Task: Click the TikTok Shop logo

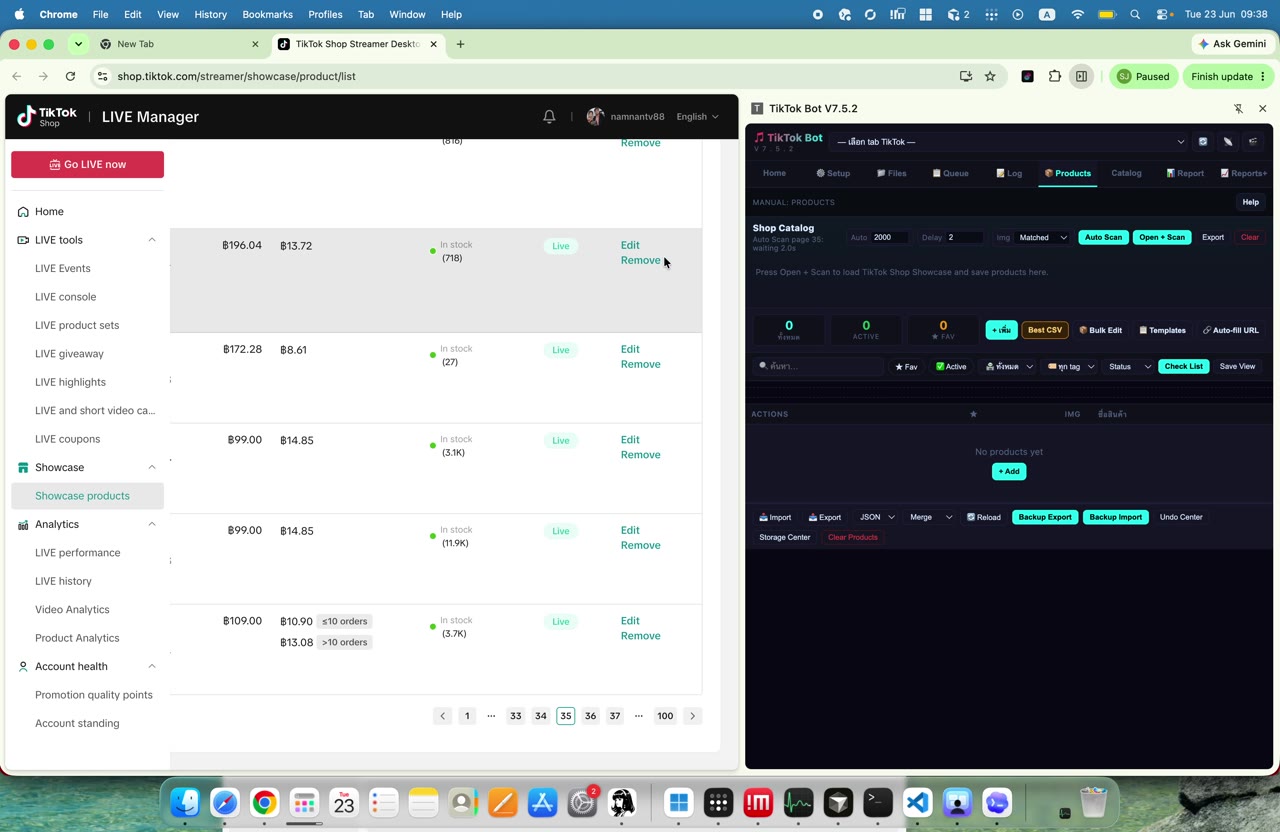Action: [x=47, y=117]
